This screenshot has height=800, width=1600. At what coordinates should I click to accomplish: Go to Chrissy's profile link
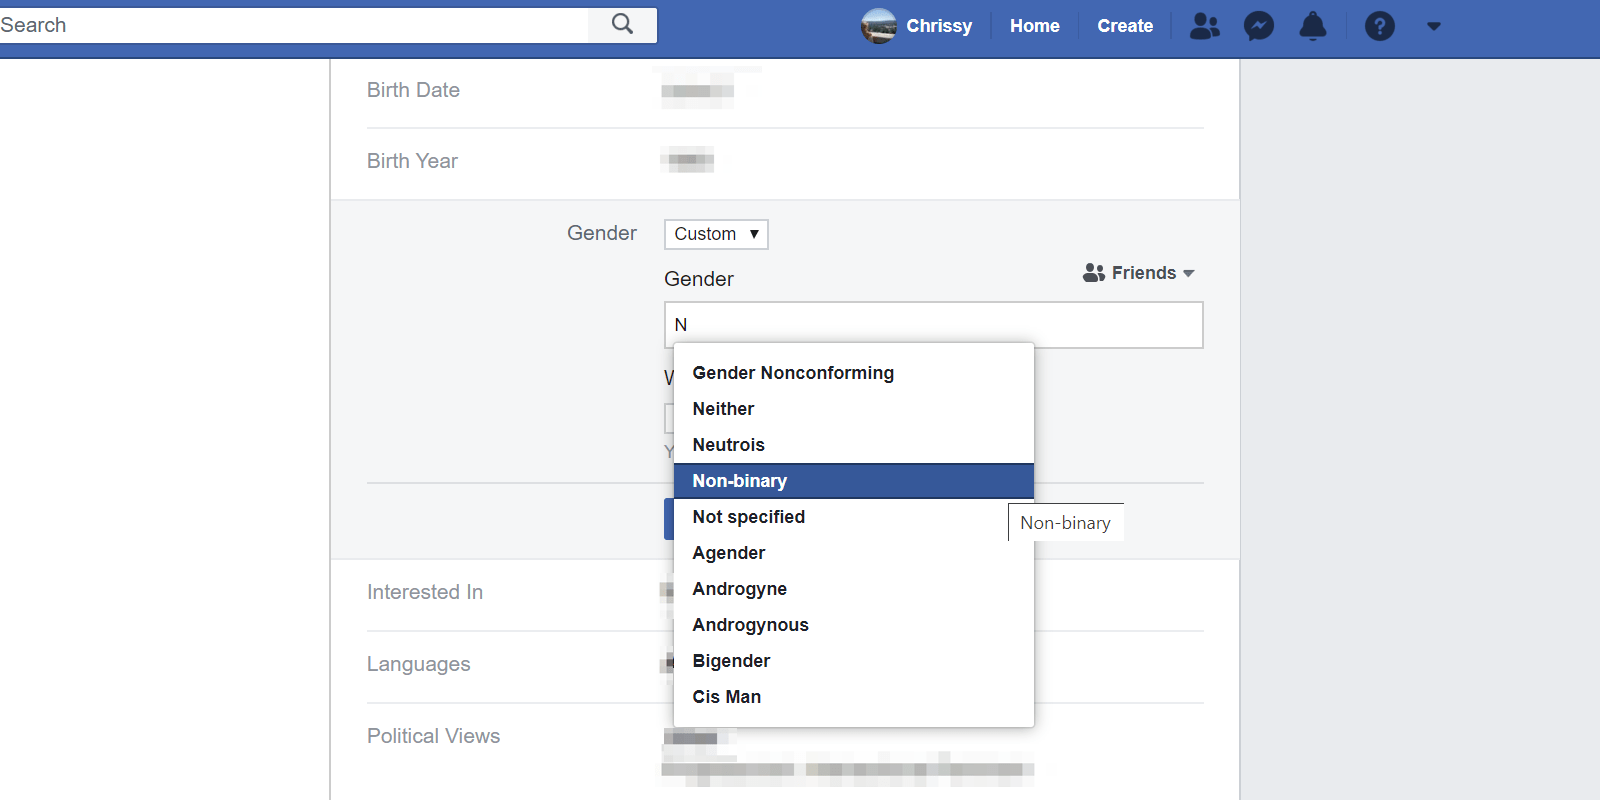939,26
